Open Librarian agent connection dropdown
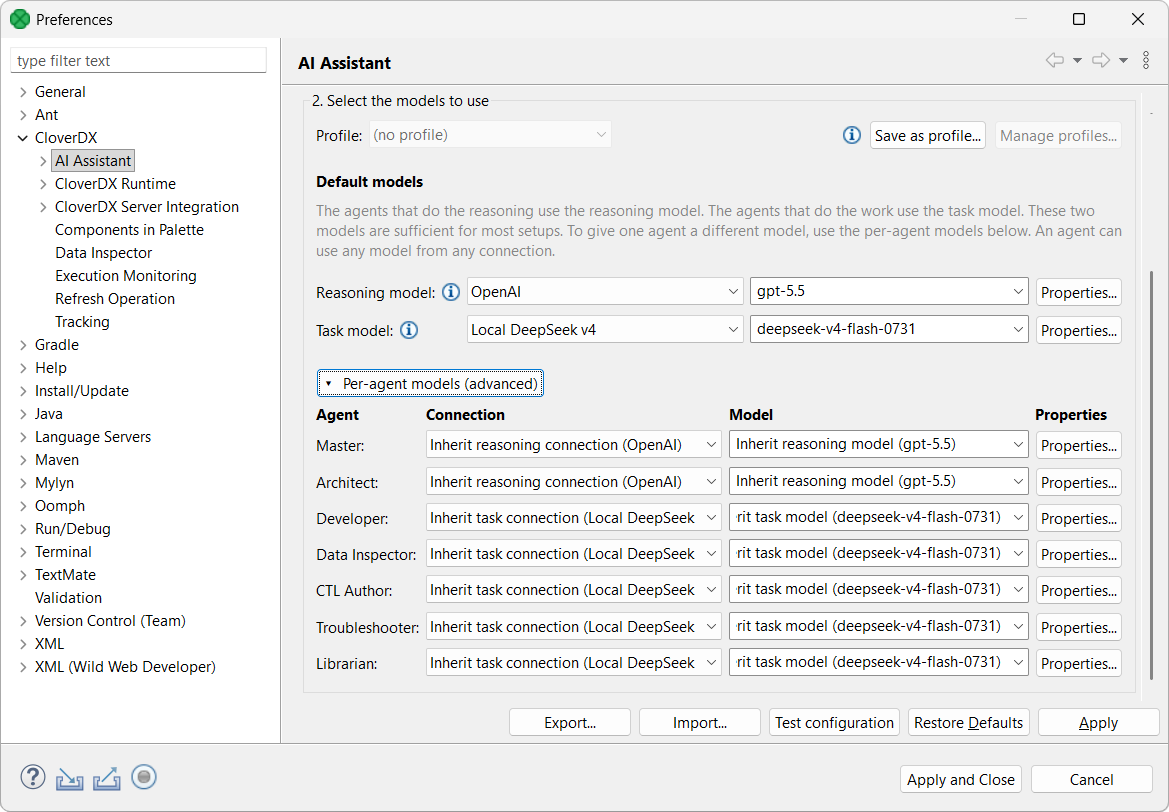This screenshot has height=812, width=1169. (573, 662)
